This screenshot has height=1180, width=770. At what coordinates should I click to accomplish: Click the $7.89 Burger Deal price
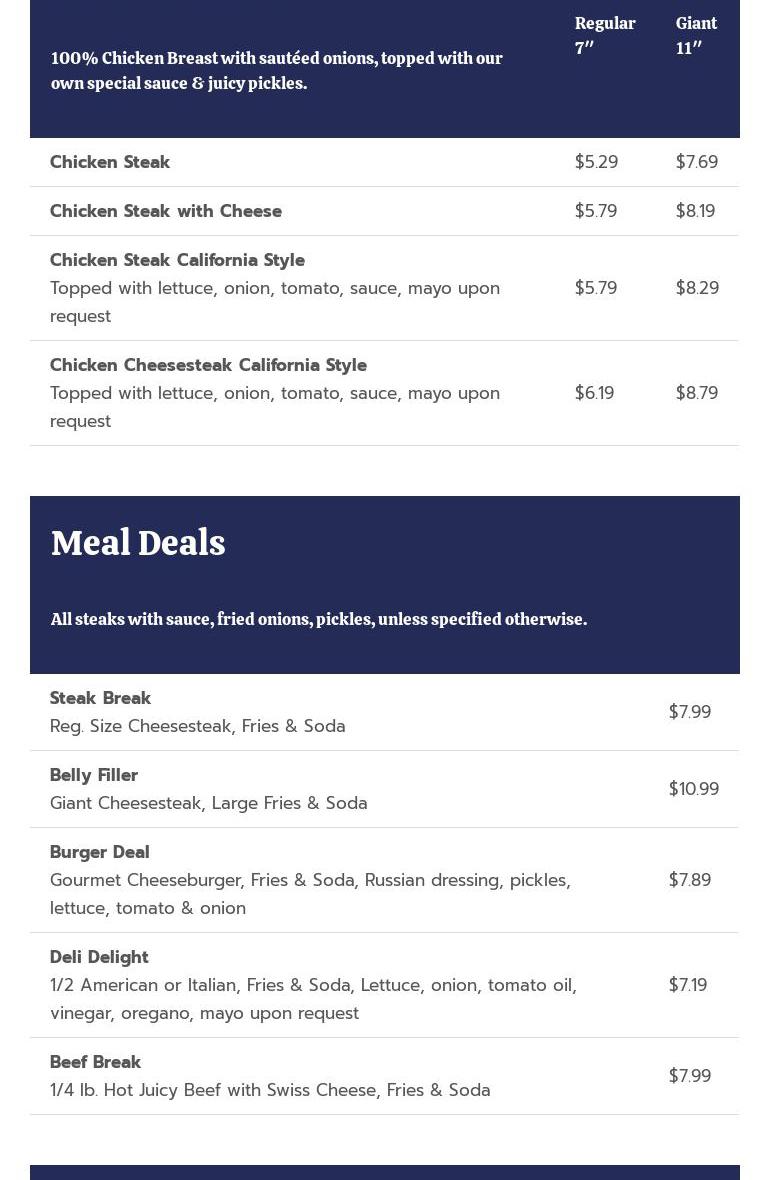coord(689,880)
